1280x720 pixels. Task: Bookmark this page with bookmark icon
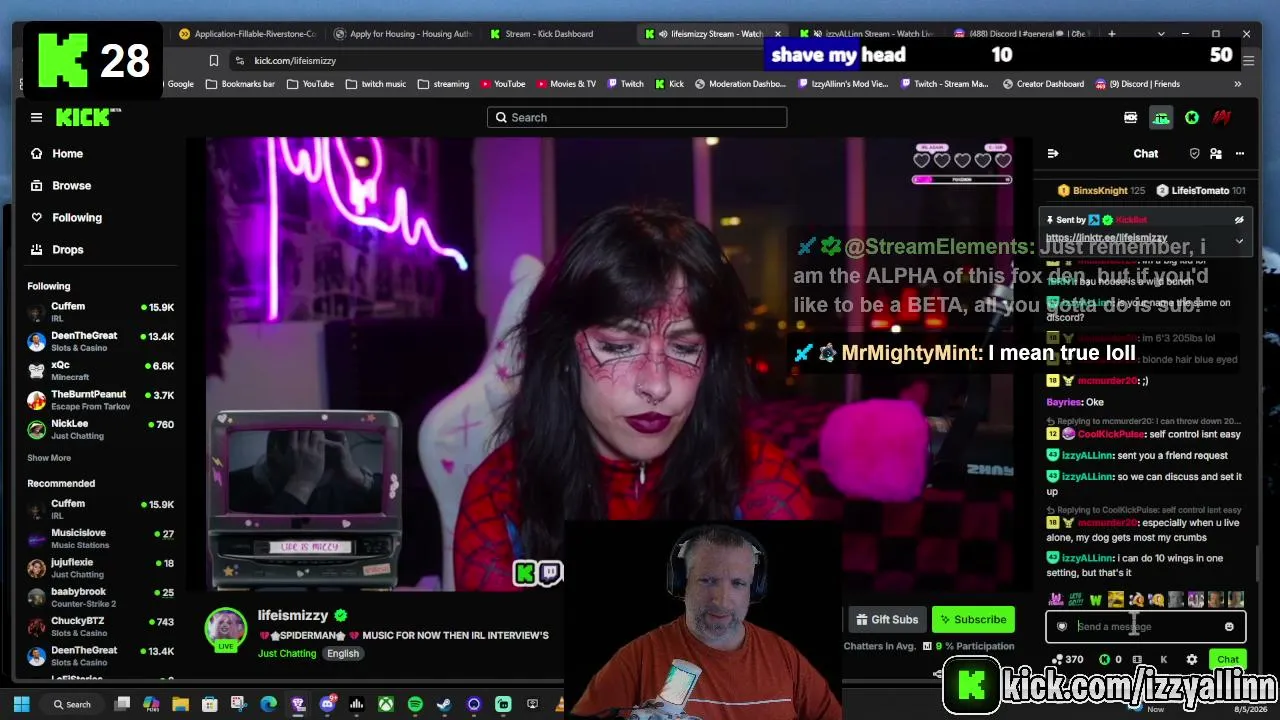point(213,61)
